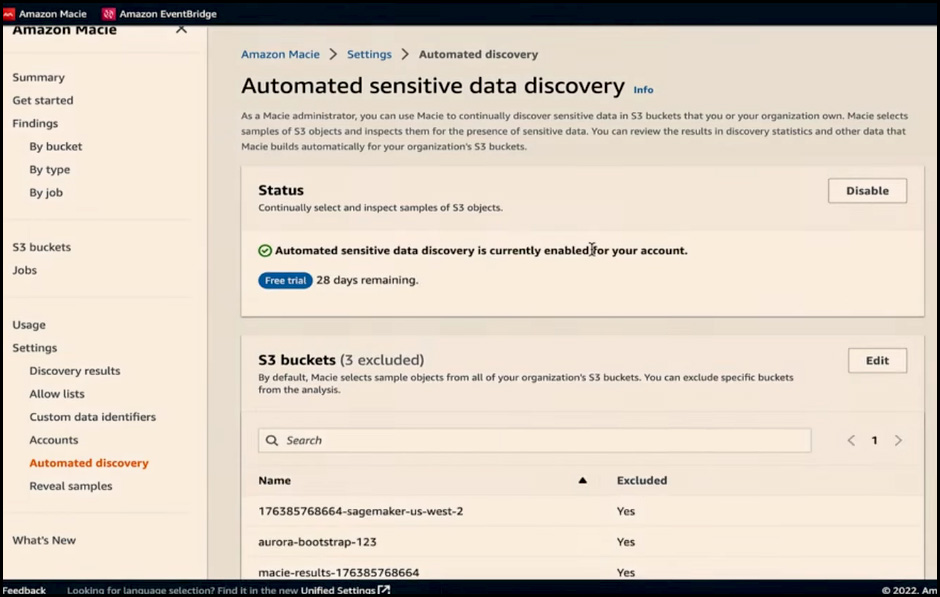Screen dimensions: 940x597
Task: Open Discovery results settings
Action: (x=75, y=371)
